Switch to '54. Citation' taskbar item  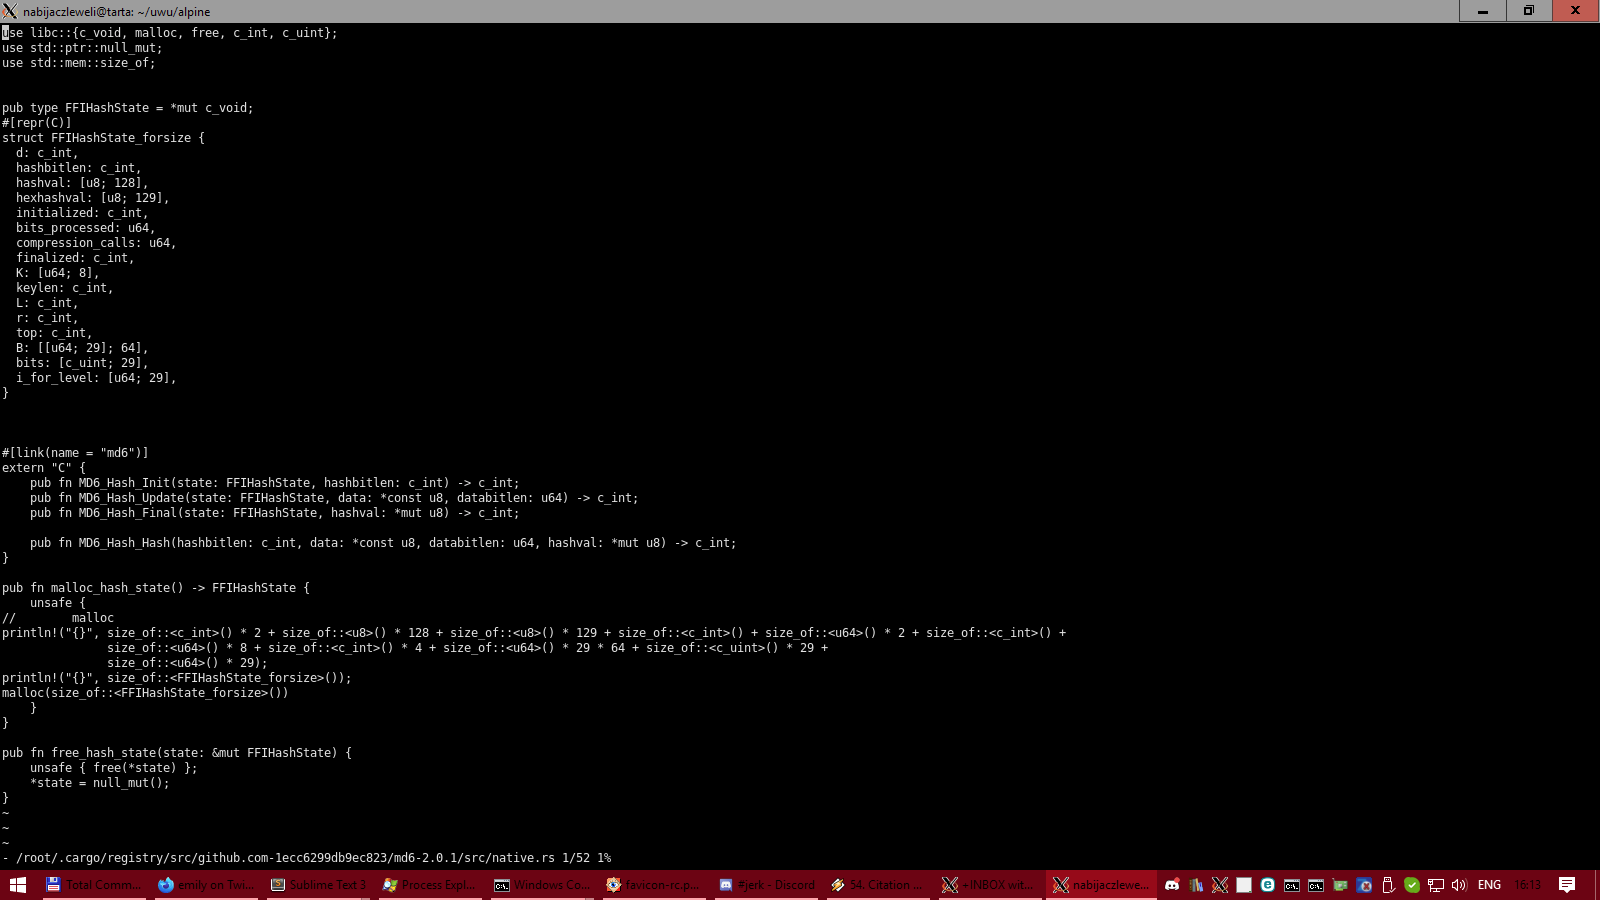(877, 885)
